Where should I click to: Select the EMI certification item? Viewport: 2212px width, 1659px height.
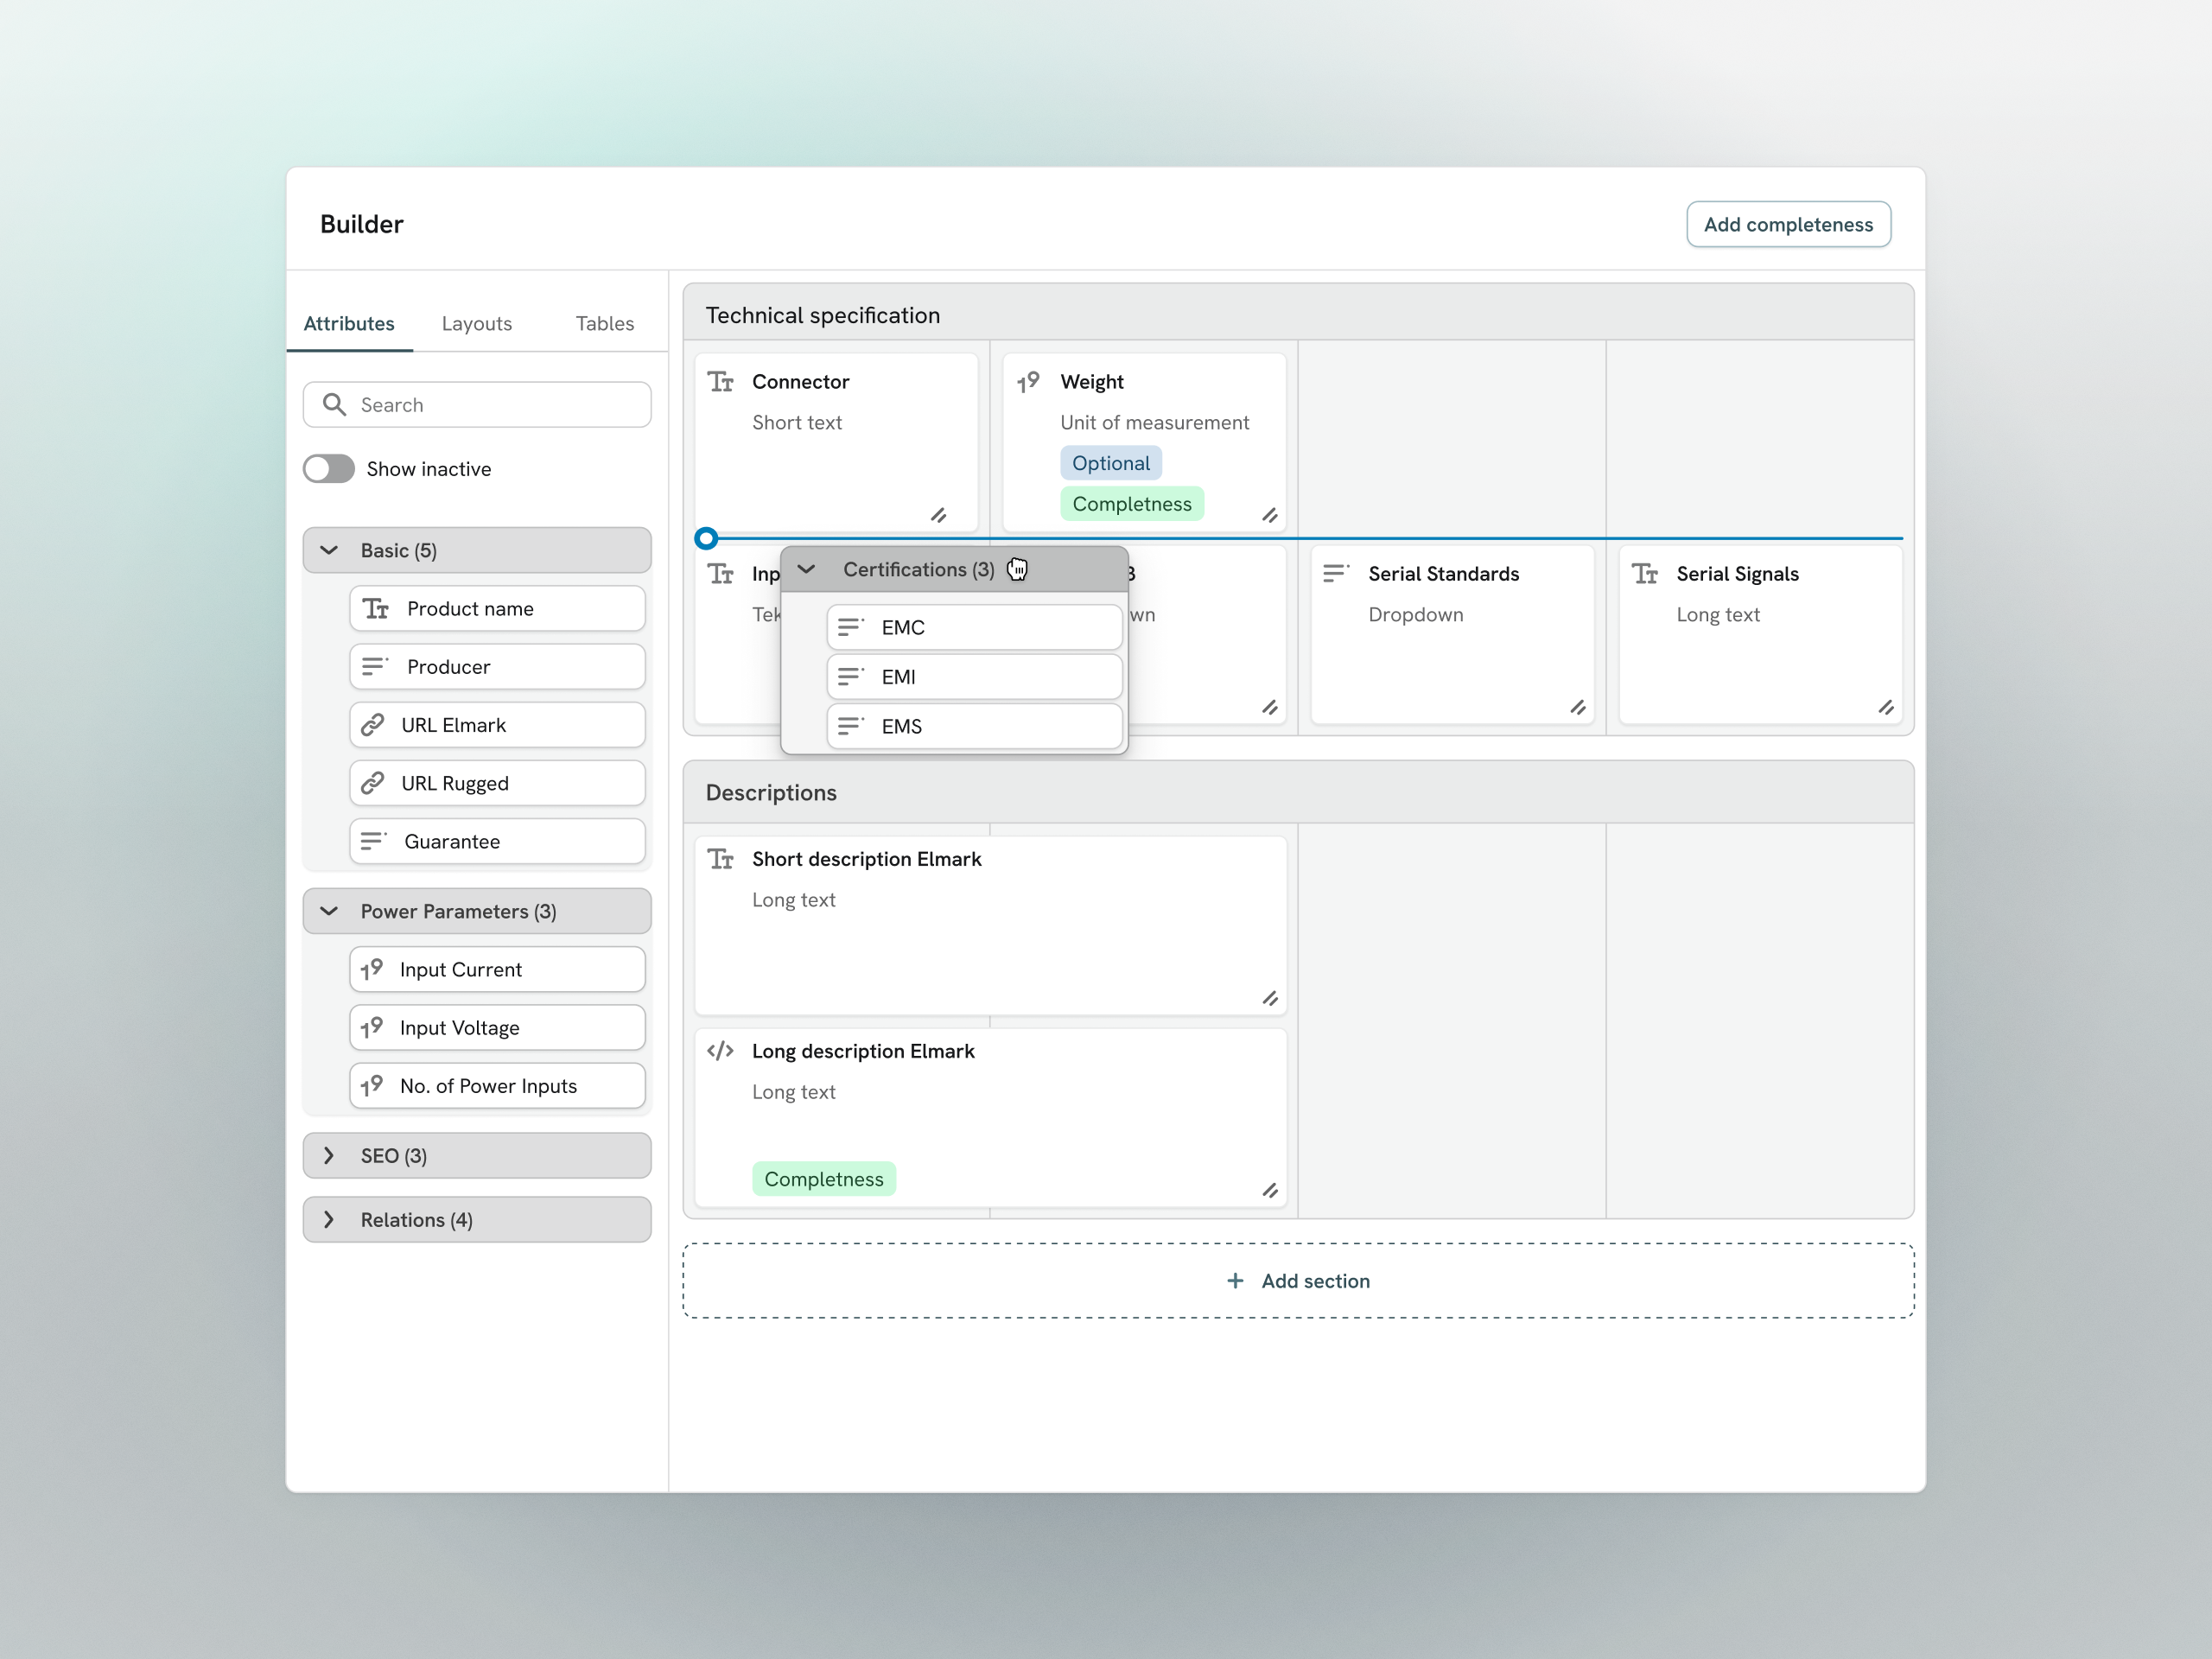click(x=974, y=677)
